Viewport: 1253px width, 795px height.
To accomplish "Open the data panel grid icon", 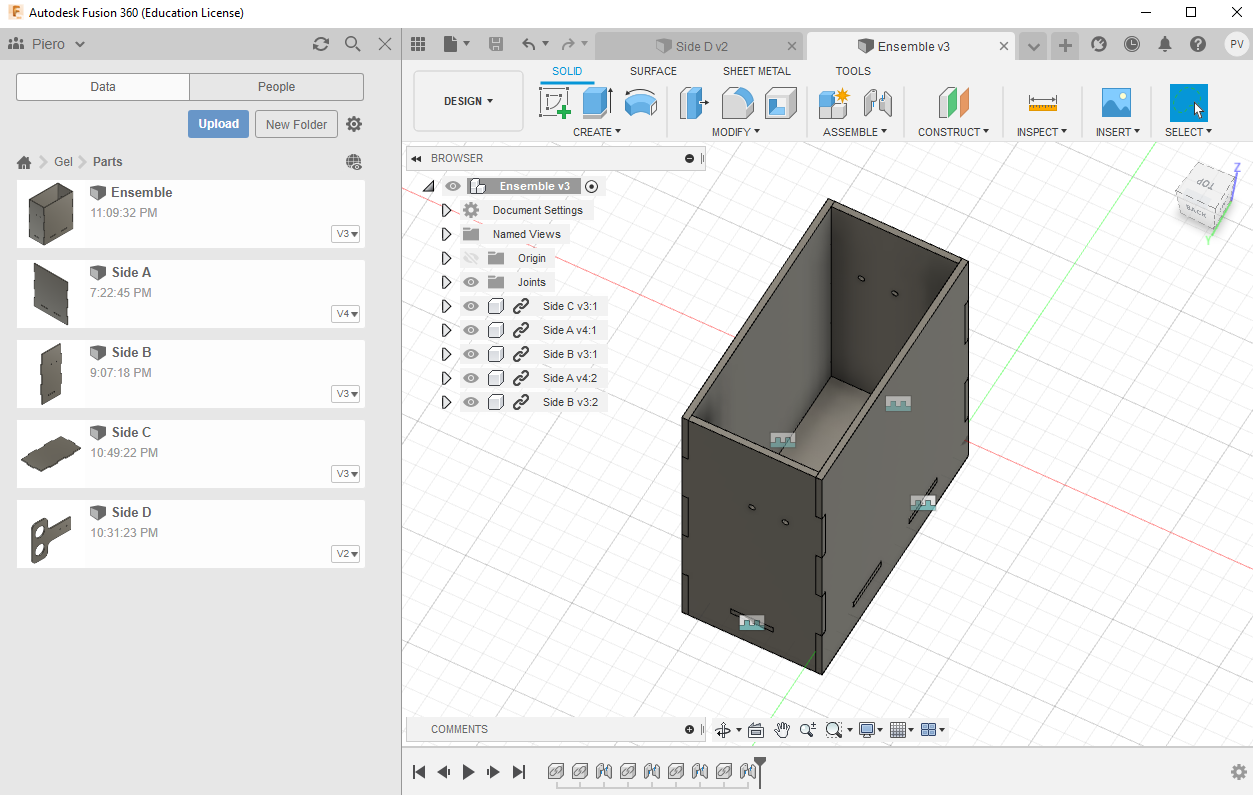I will tap(418, 44).
